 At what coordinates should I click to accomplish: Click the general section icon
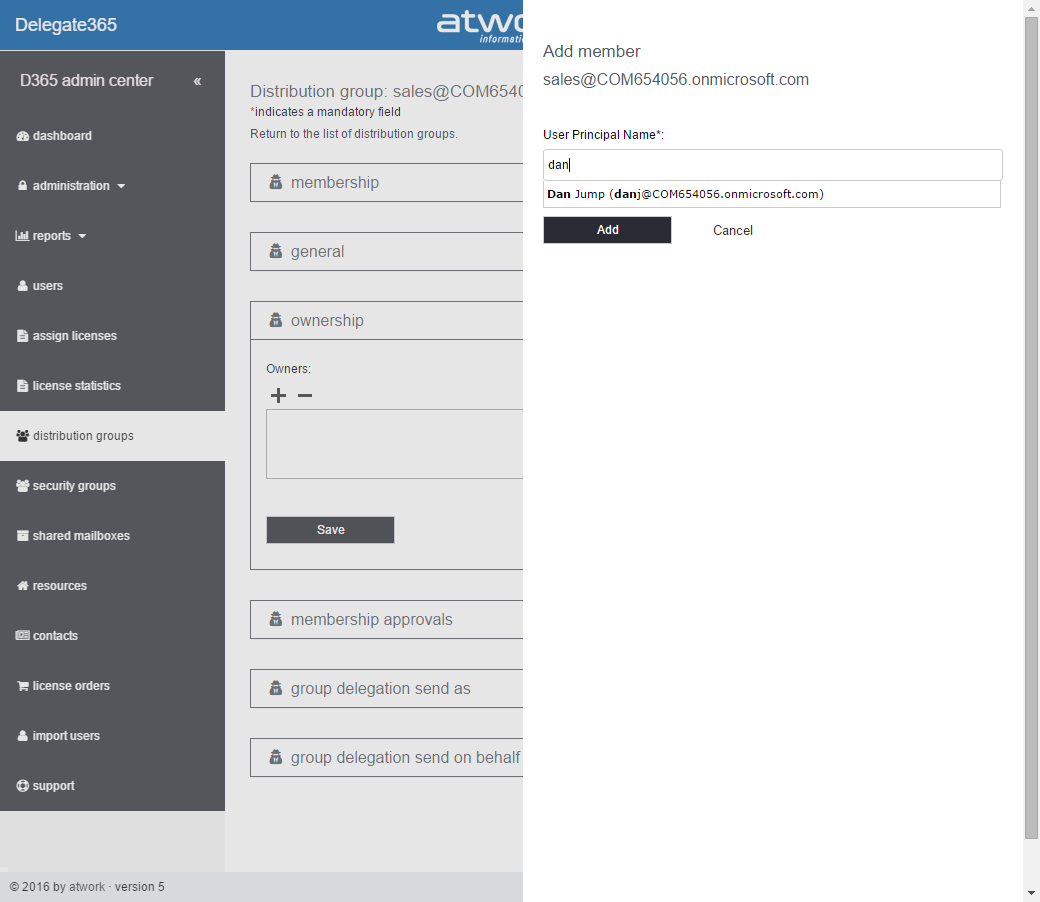(276, 251)
